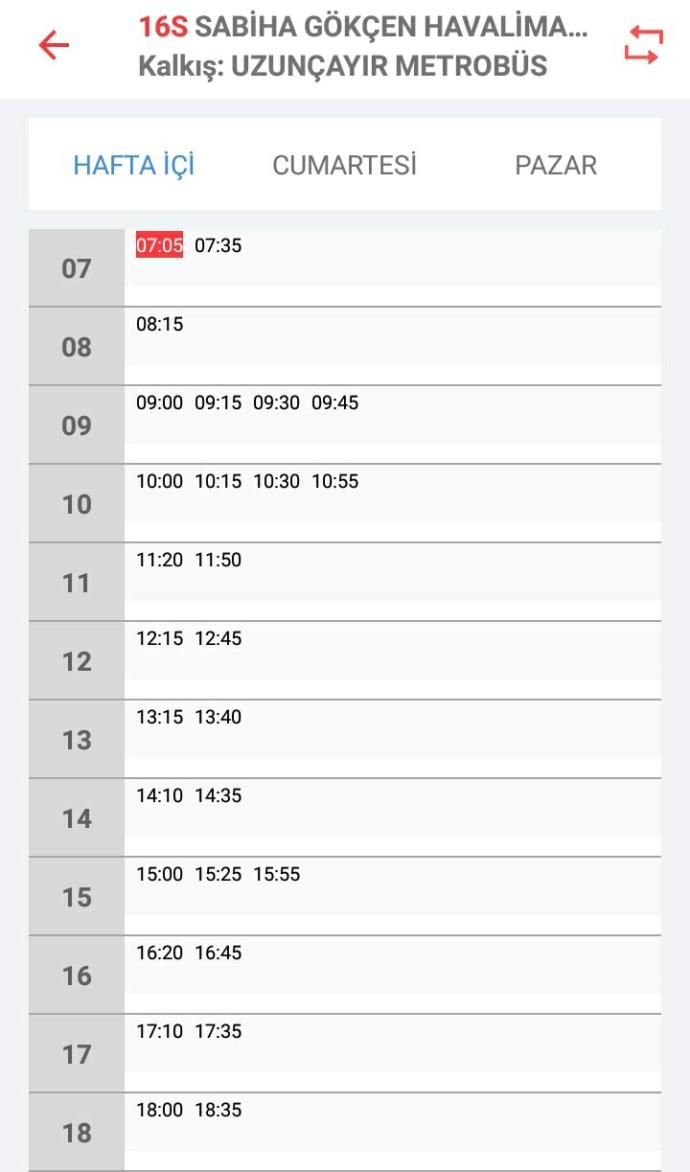Switch to the CUMARTESİ tab
690x1172 pixels.
click(x=344, y=165)
